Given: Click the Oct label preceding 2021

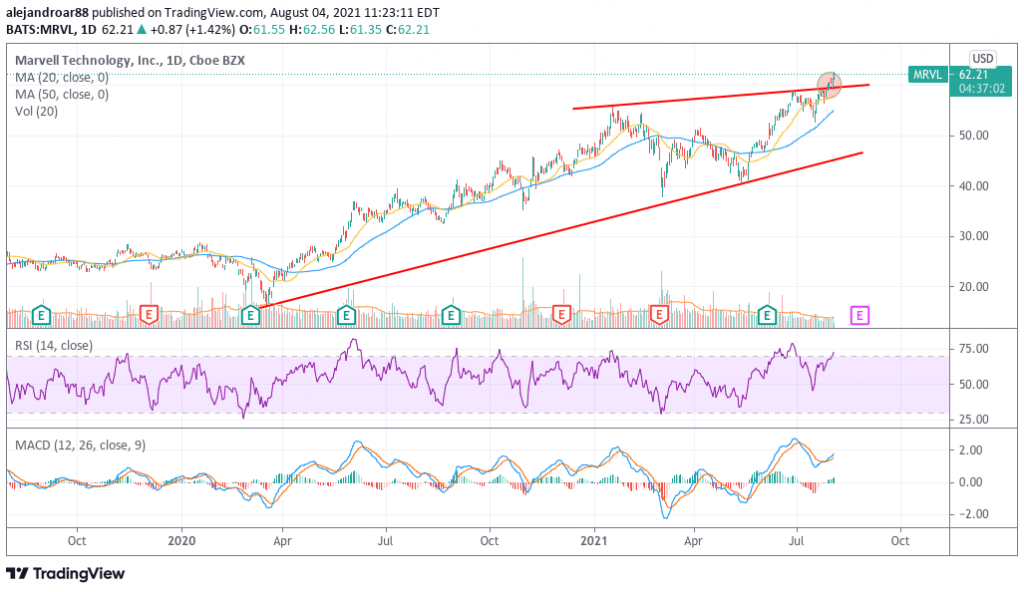Looking at the screenshot, I should tap(489, 541).
